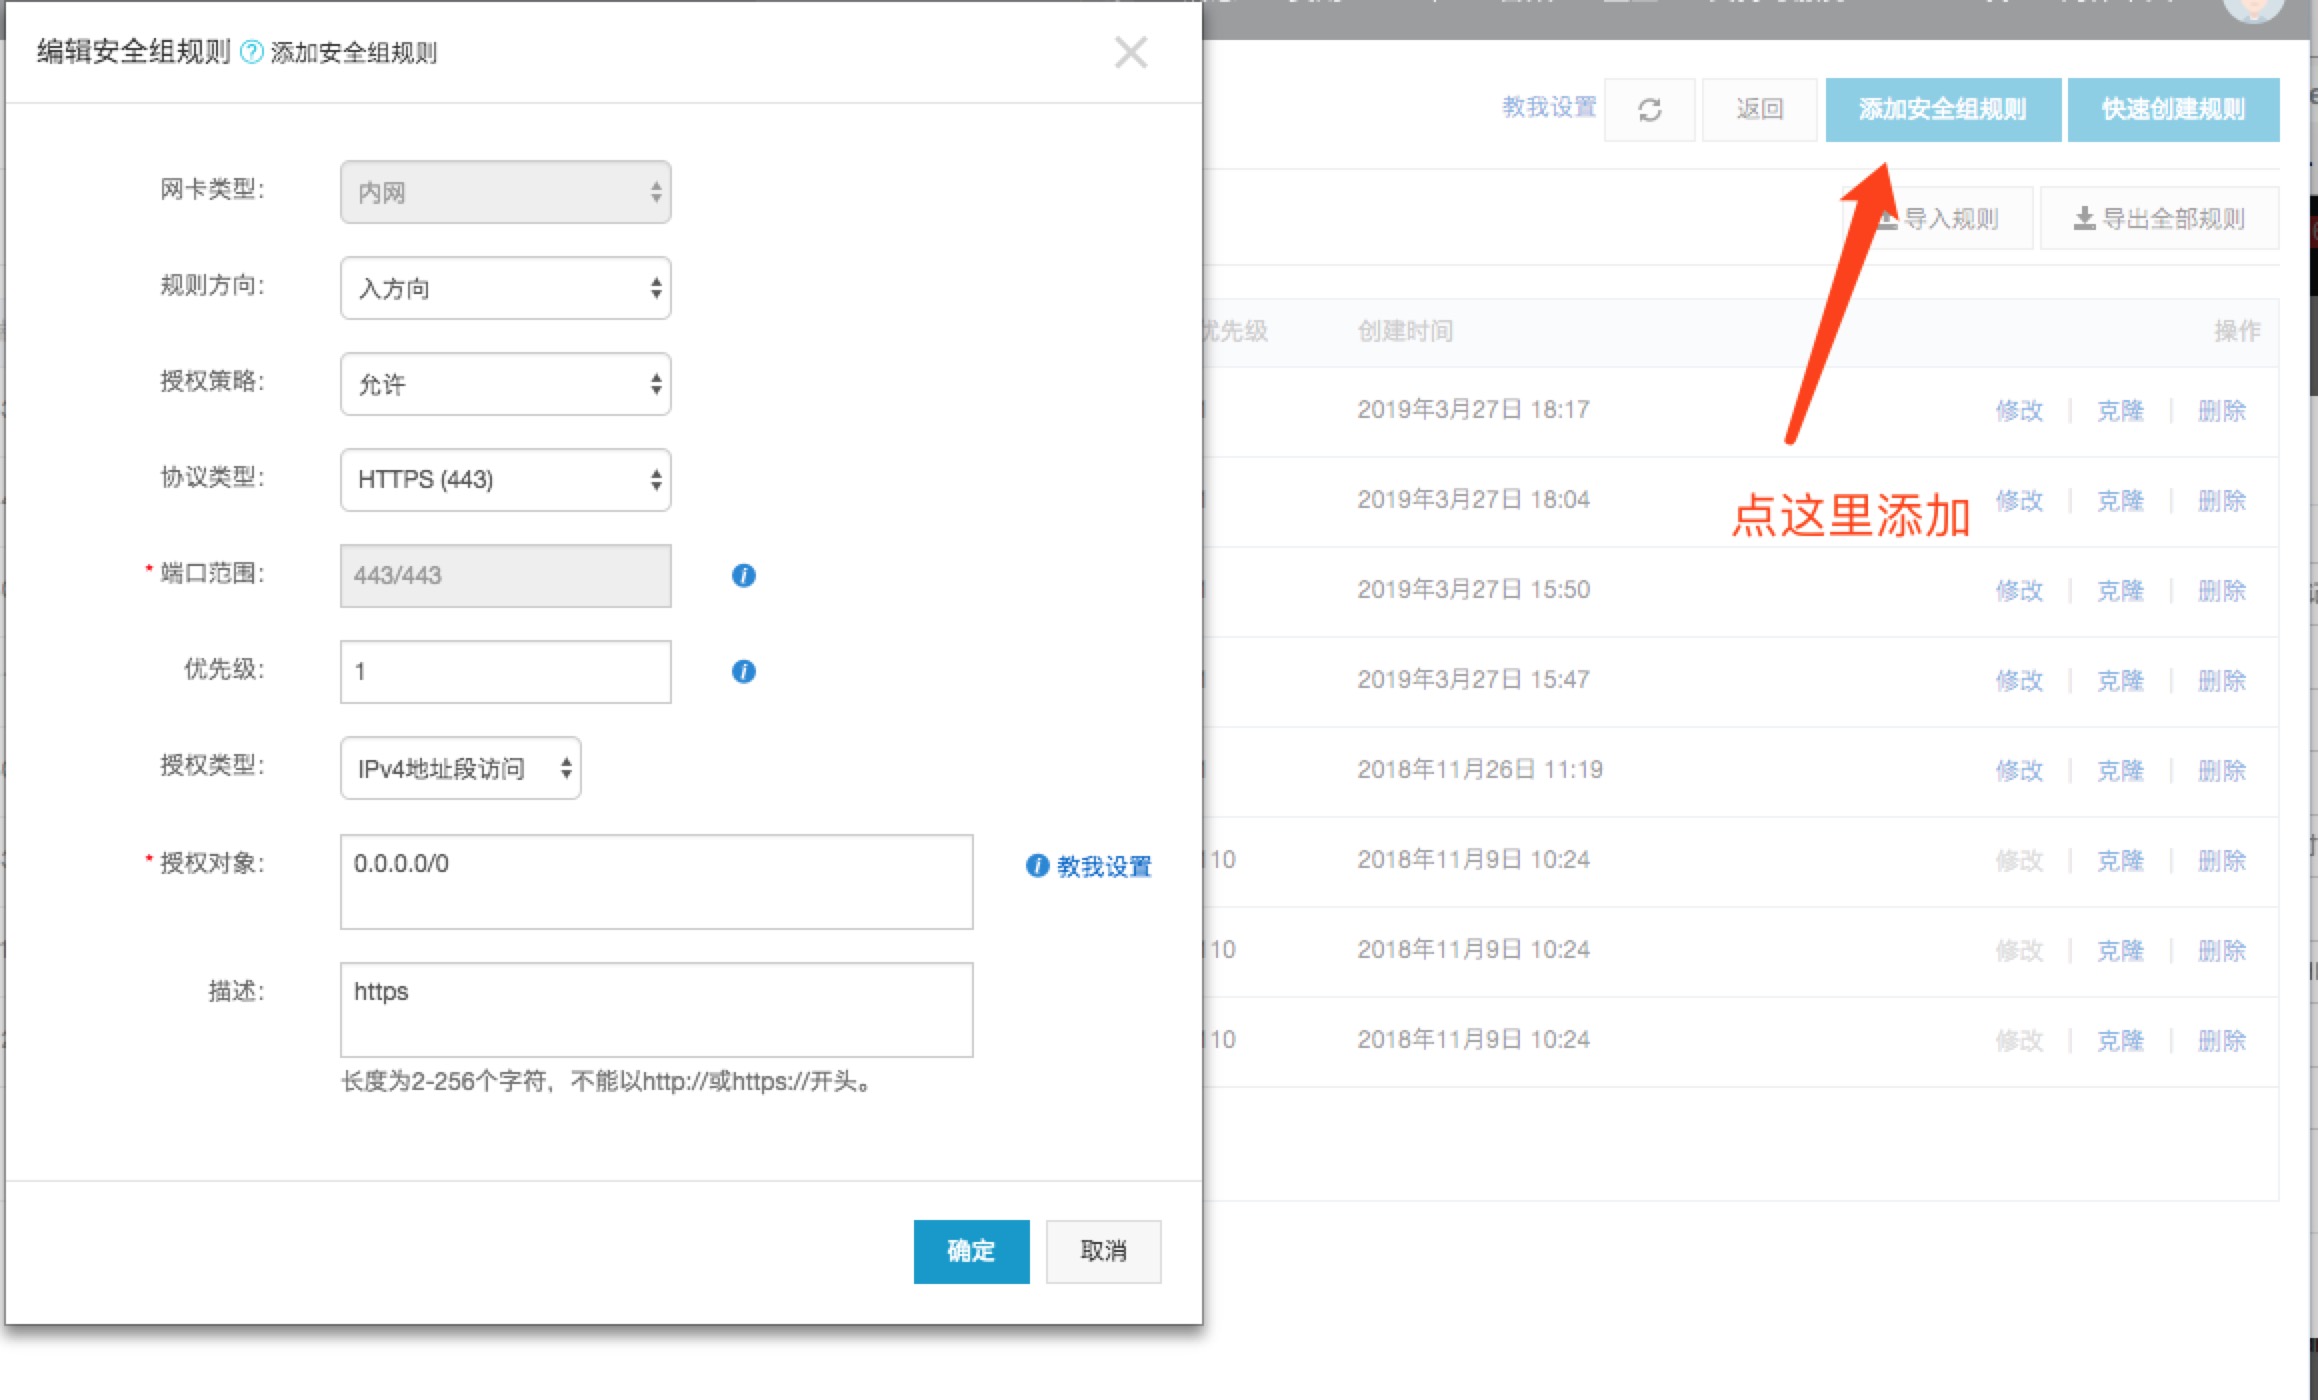Screen dimensions: 2318x1400
Task: Click 克隆 for rule created 2019年3月27日 15:47
Action: coord(2120,680)
